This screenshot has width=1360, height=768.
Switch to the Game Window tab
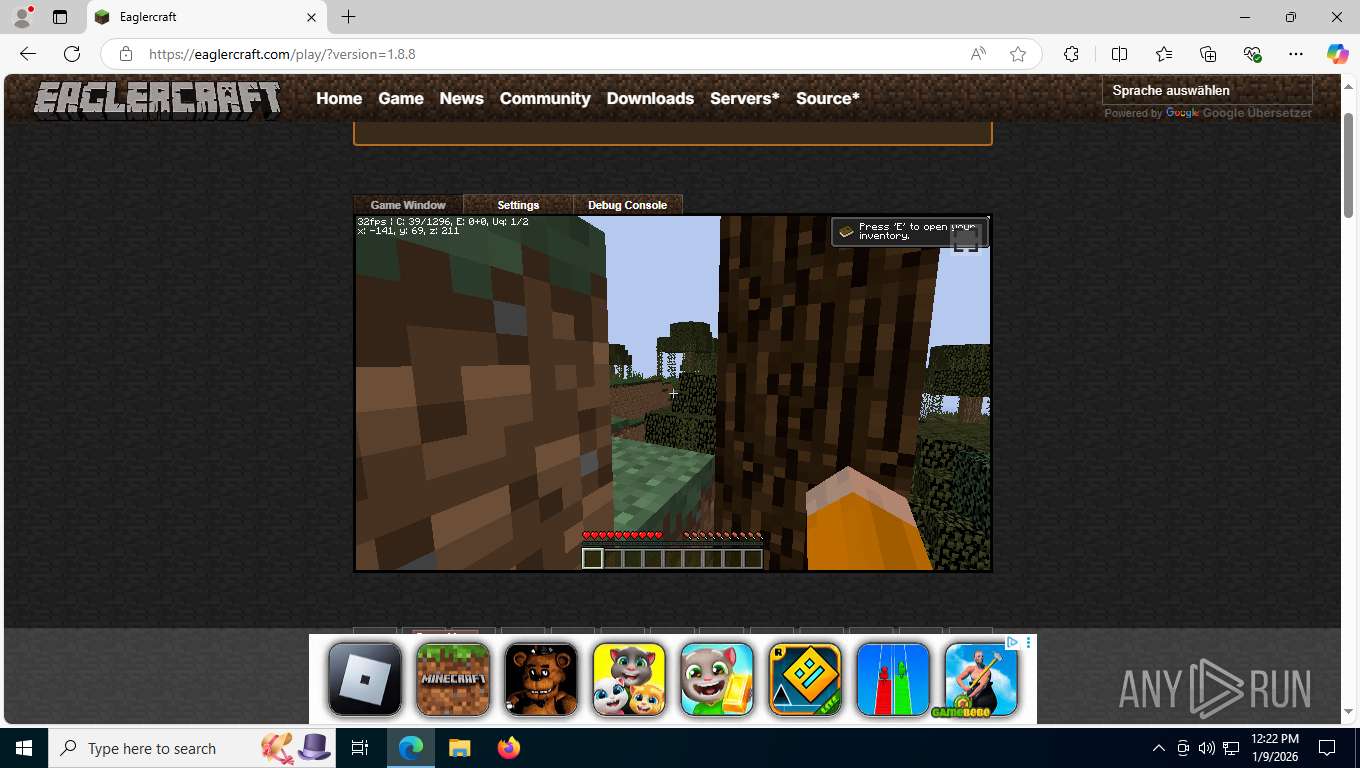coord(408,205)
